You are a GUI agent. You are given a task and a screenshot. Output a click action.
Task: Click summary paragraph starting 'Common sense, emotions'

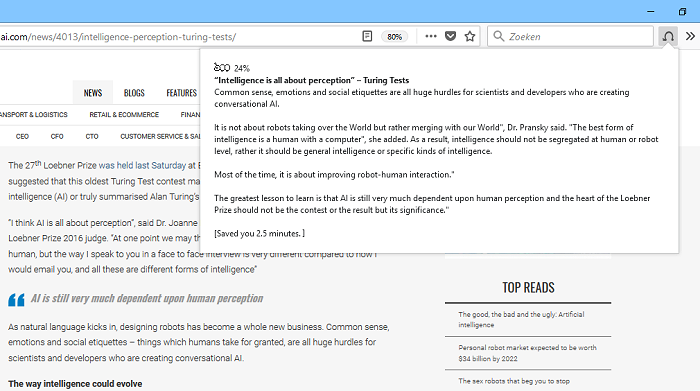pos(422,98)
